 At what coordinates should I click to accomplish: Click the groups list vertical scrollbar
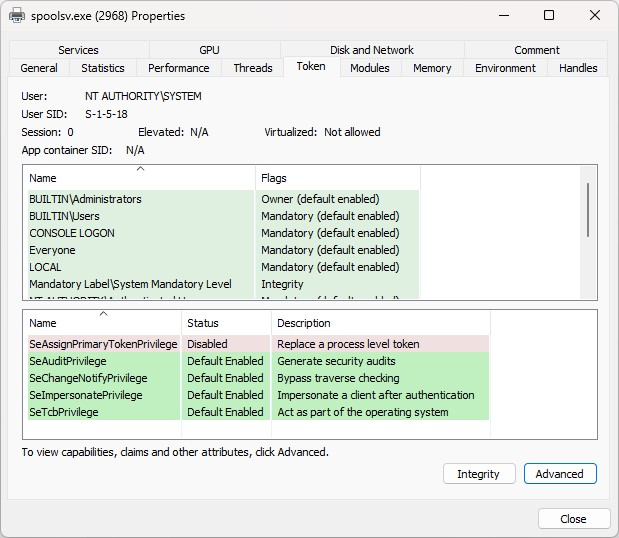[x=589, y=208]
